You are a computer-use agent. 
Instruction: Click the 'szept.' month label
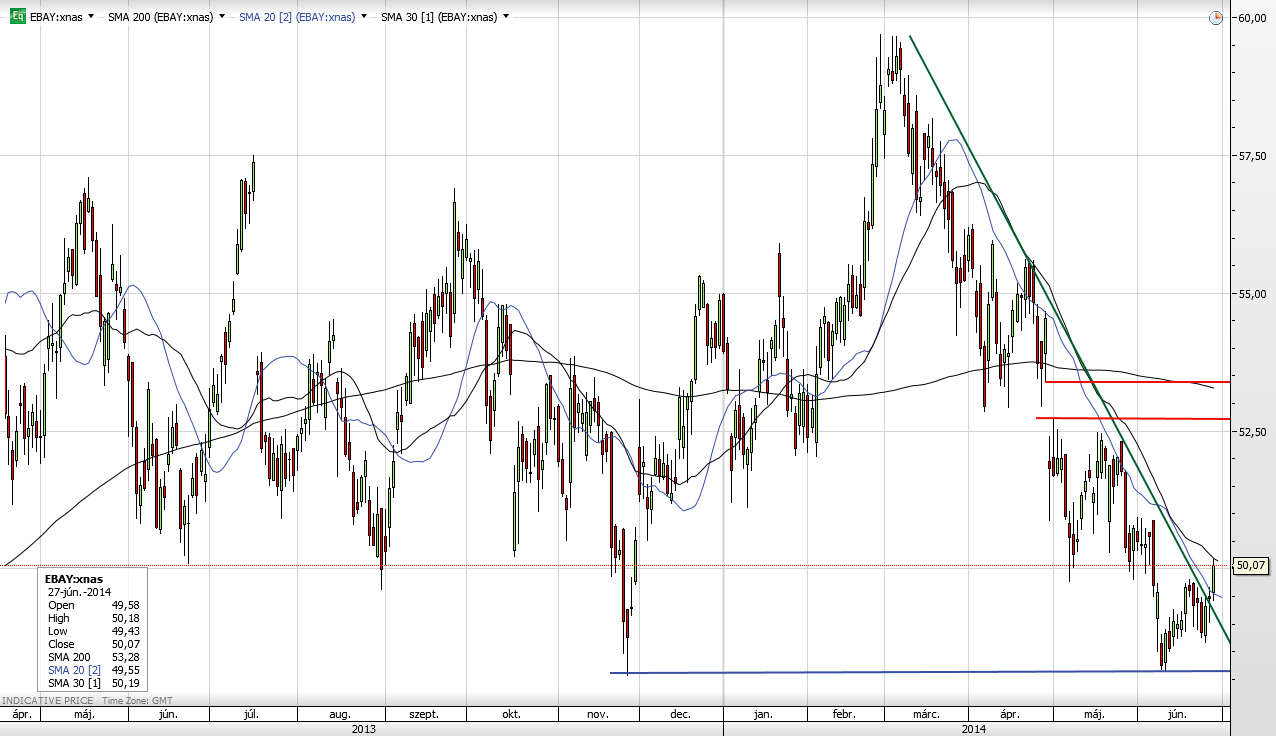point(424,715)
